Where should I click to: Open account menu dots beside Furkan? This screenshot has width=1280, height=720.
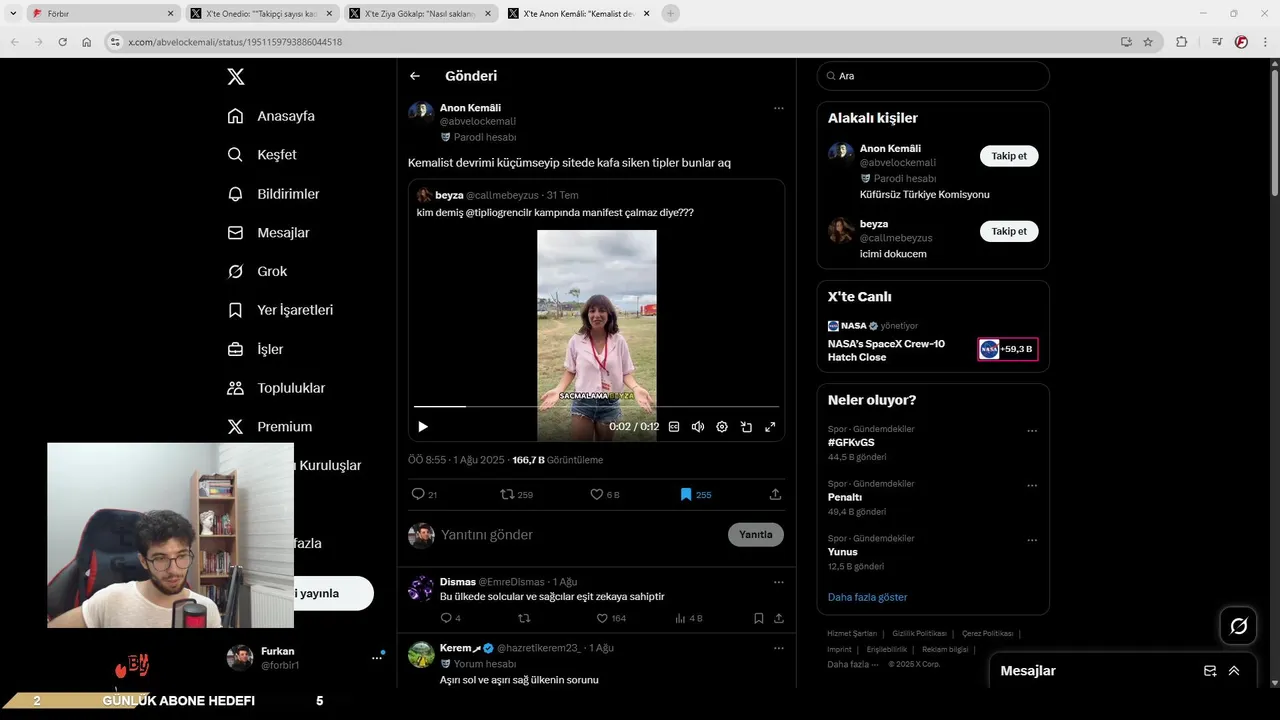(377, 657)
